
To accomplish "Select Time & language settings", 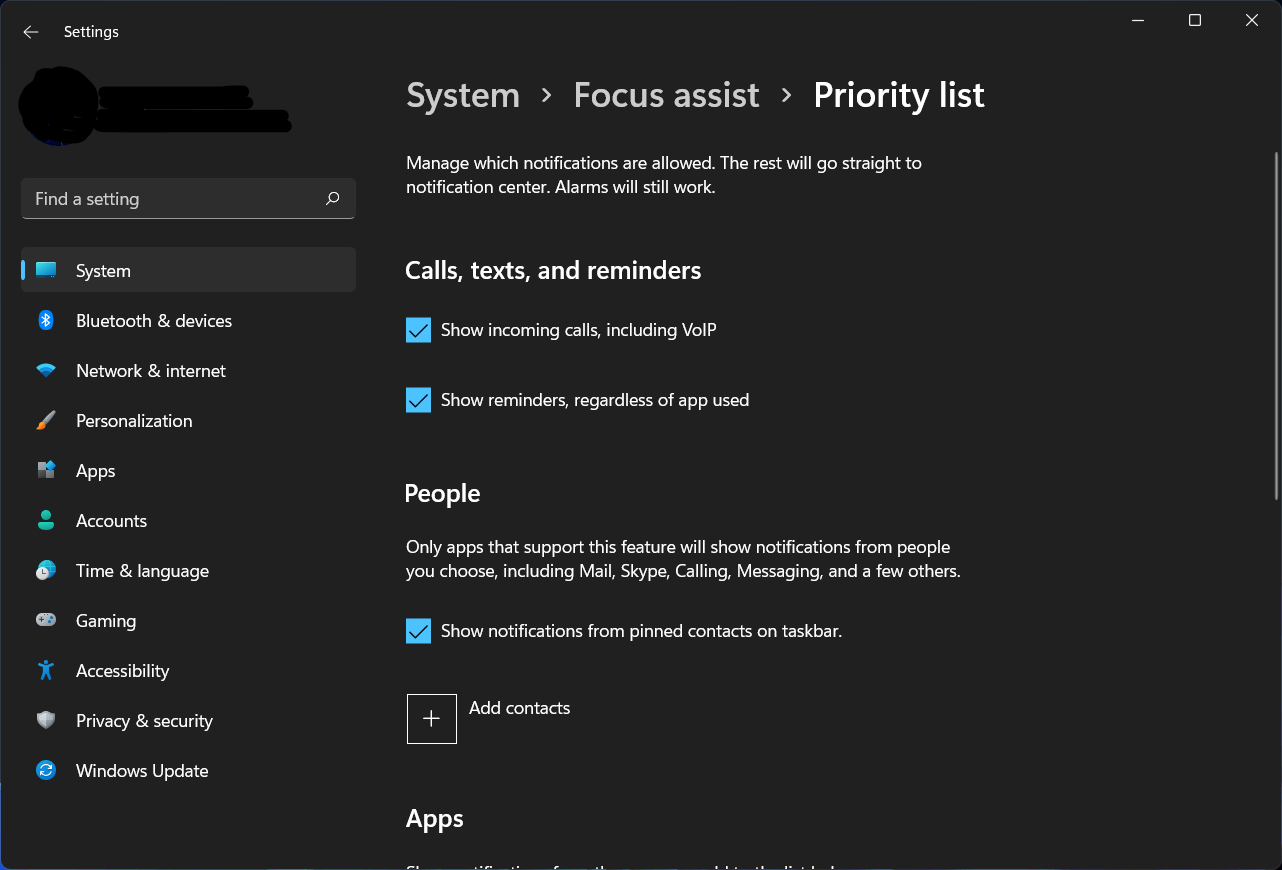I will (142, 570).
